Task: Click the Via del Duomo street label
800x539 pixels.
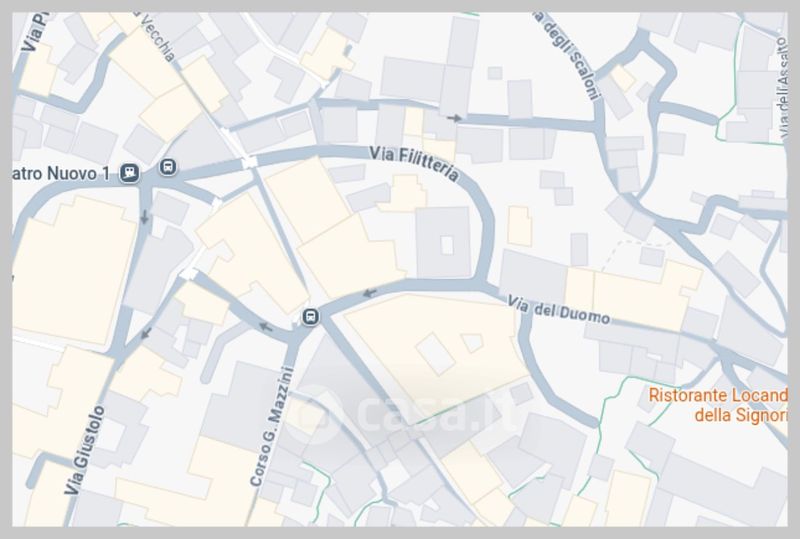Action: [559, 310]
